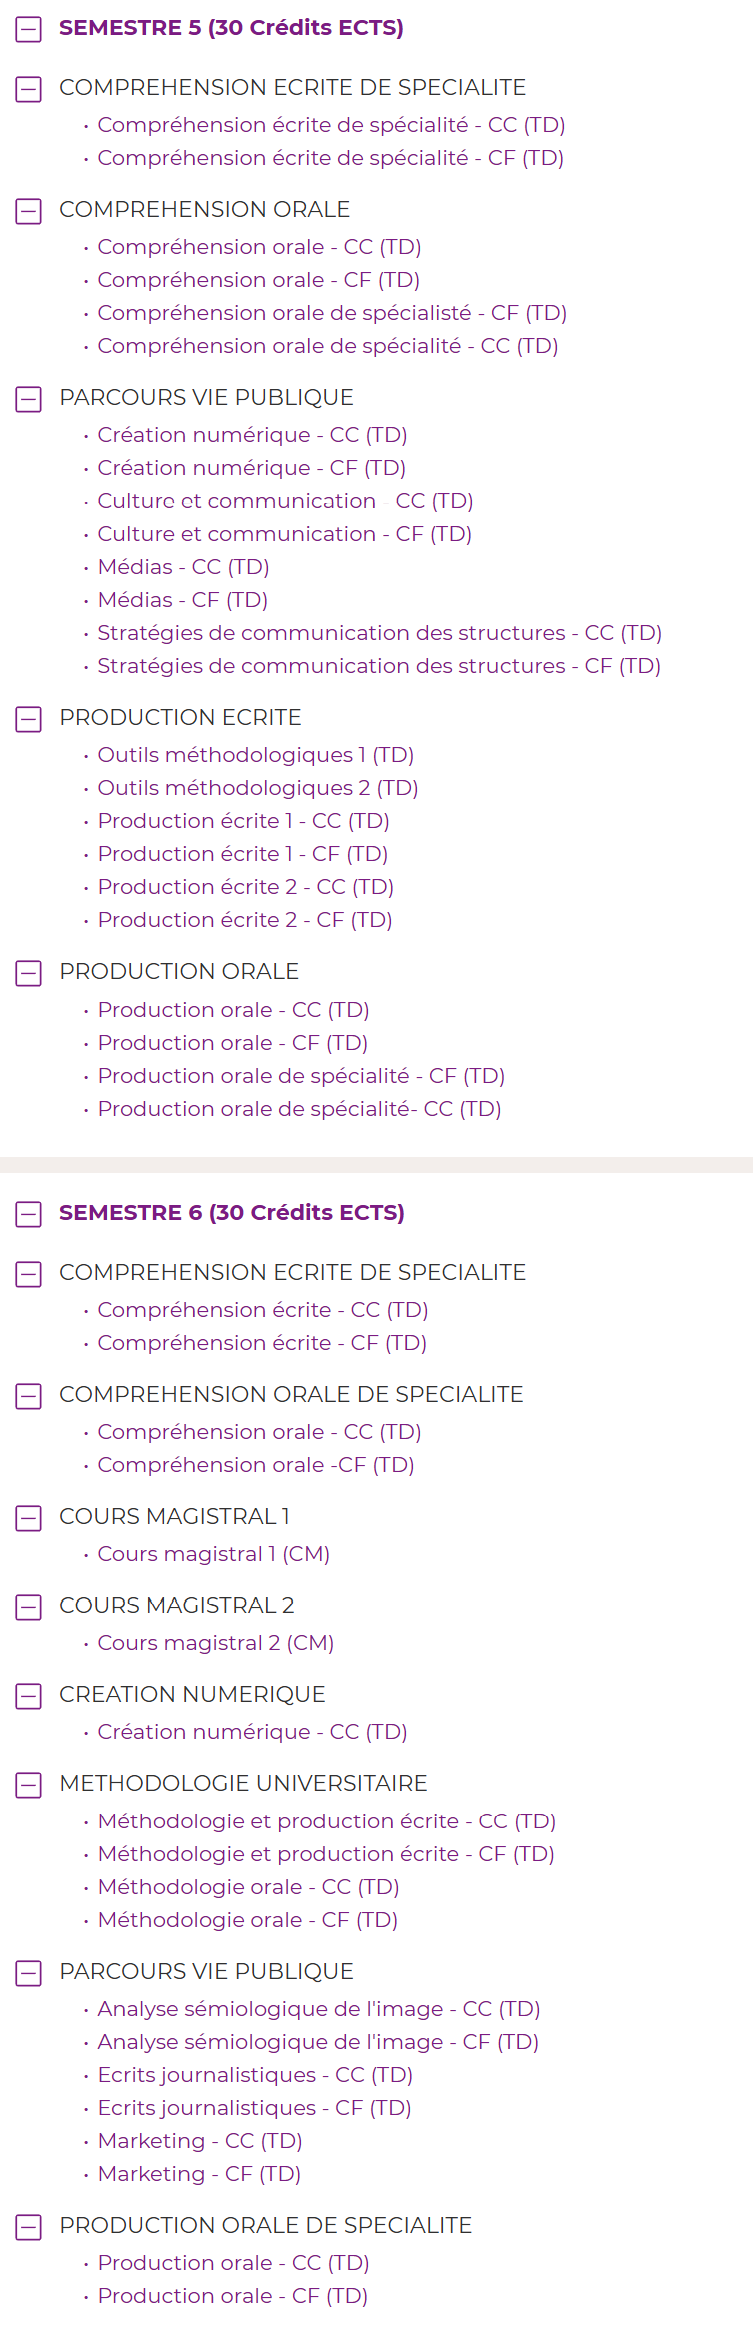Collapse the SEMESTRE 6 section minus icon
Viewport: 753px width, 2338px height.
point(29,1214)
